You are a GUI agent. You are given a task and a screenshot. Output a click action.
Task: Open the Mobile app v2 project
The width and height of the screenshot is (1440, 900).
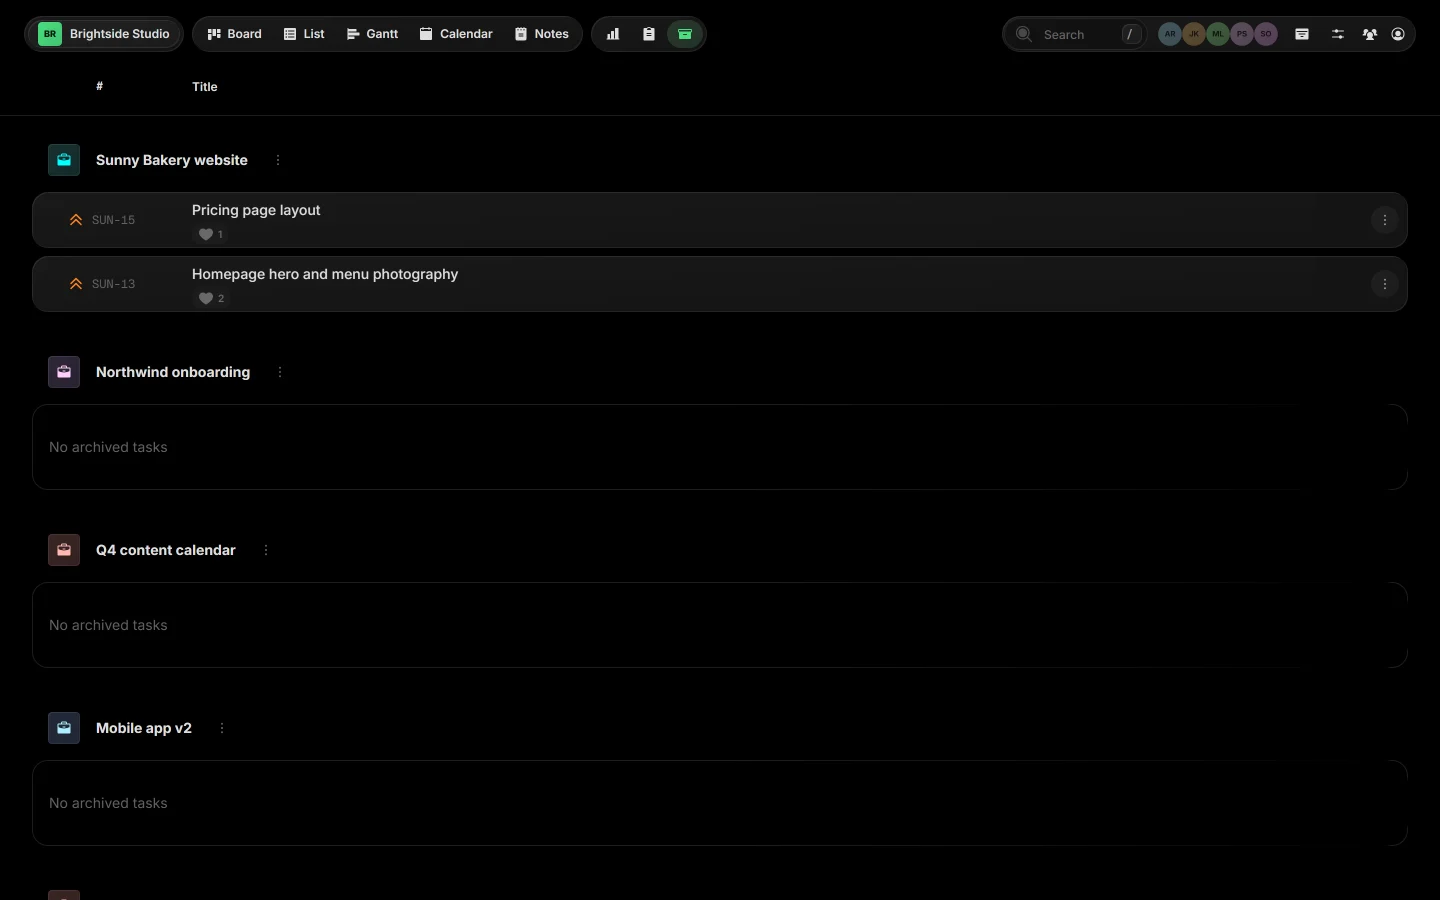click(x=144, y=728)
